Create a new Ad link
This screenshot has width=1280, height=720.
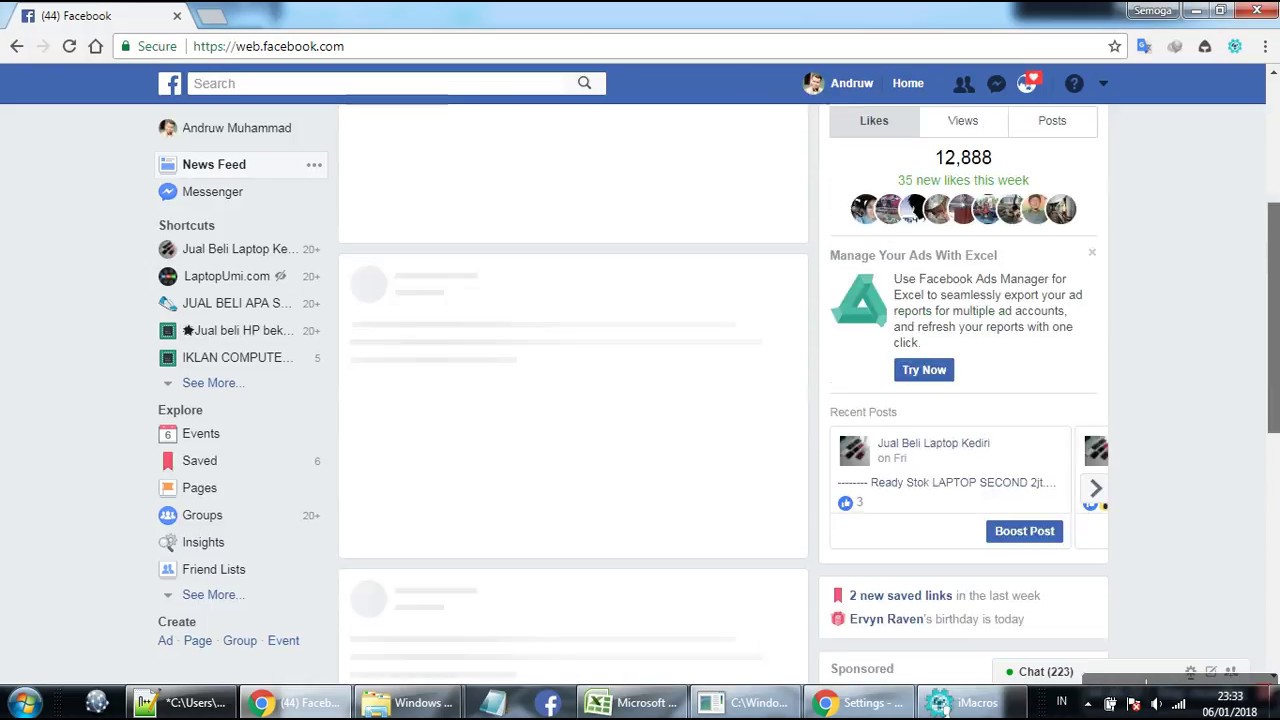point(165,641)
